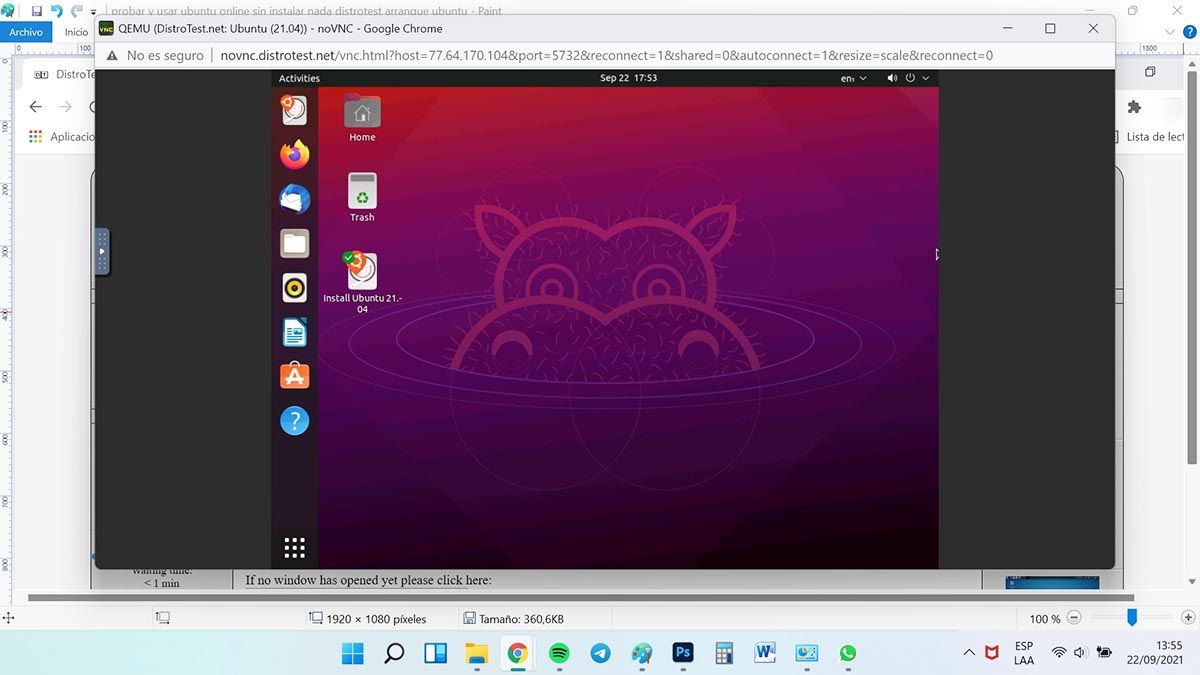The image size is (1200, 675).
Task: Click the Help question mark icon
Action: 294,421
